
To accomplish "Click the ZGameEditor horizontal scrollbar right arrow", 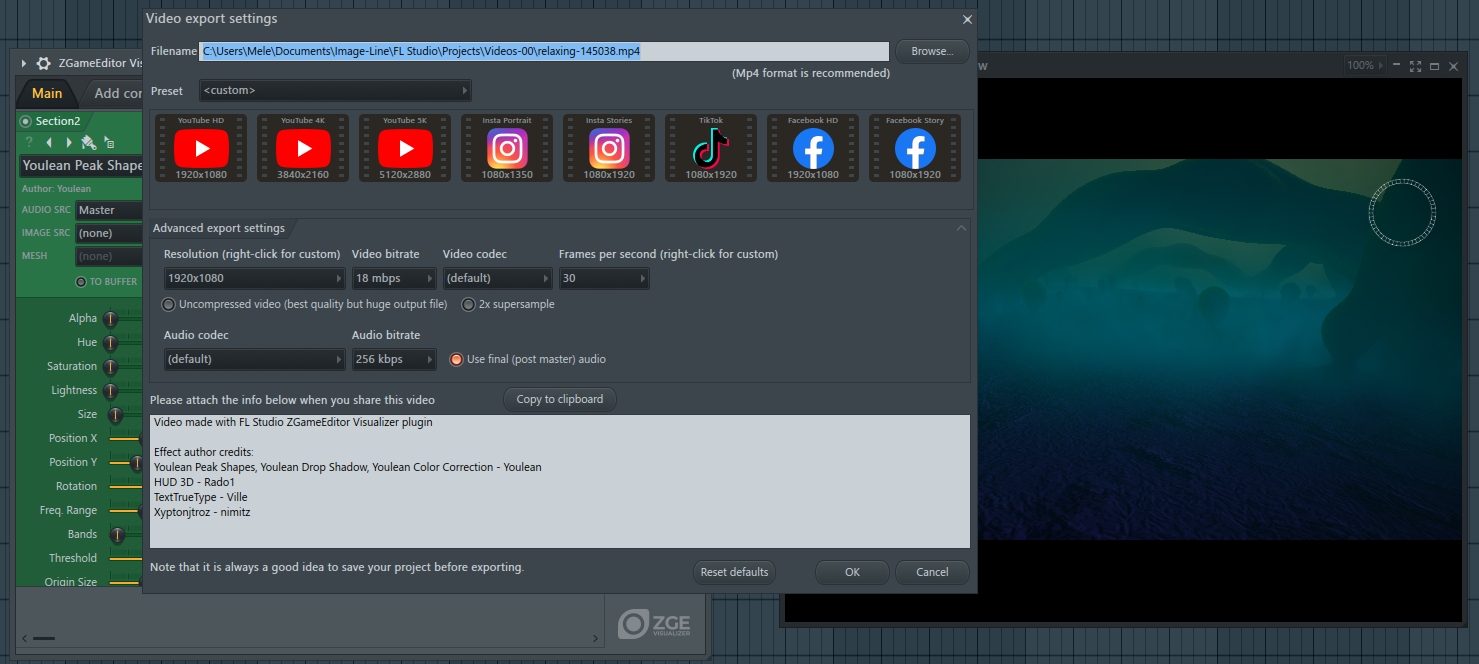I will [x=596, y=637].
